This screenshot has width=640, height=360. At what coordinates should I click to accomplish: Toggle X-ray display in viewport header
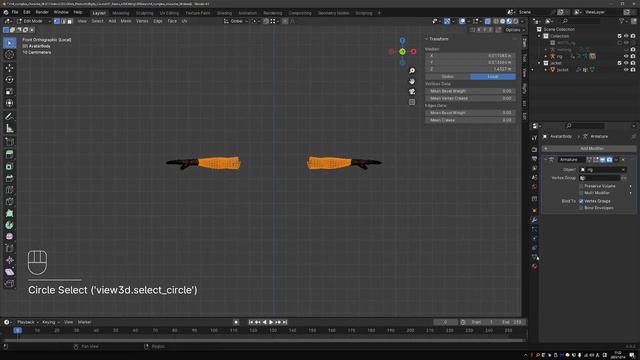click(488, 21)
